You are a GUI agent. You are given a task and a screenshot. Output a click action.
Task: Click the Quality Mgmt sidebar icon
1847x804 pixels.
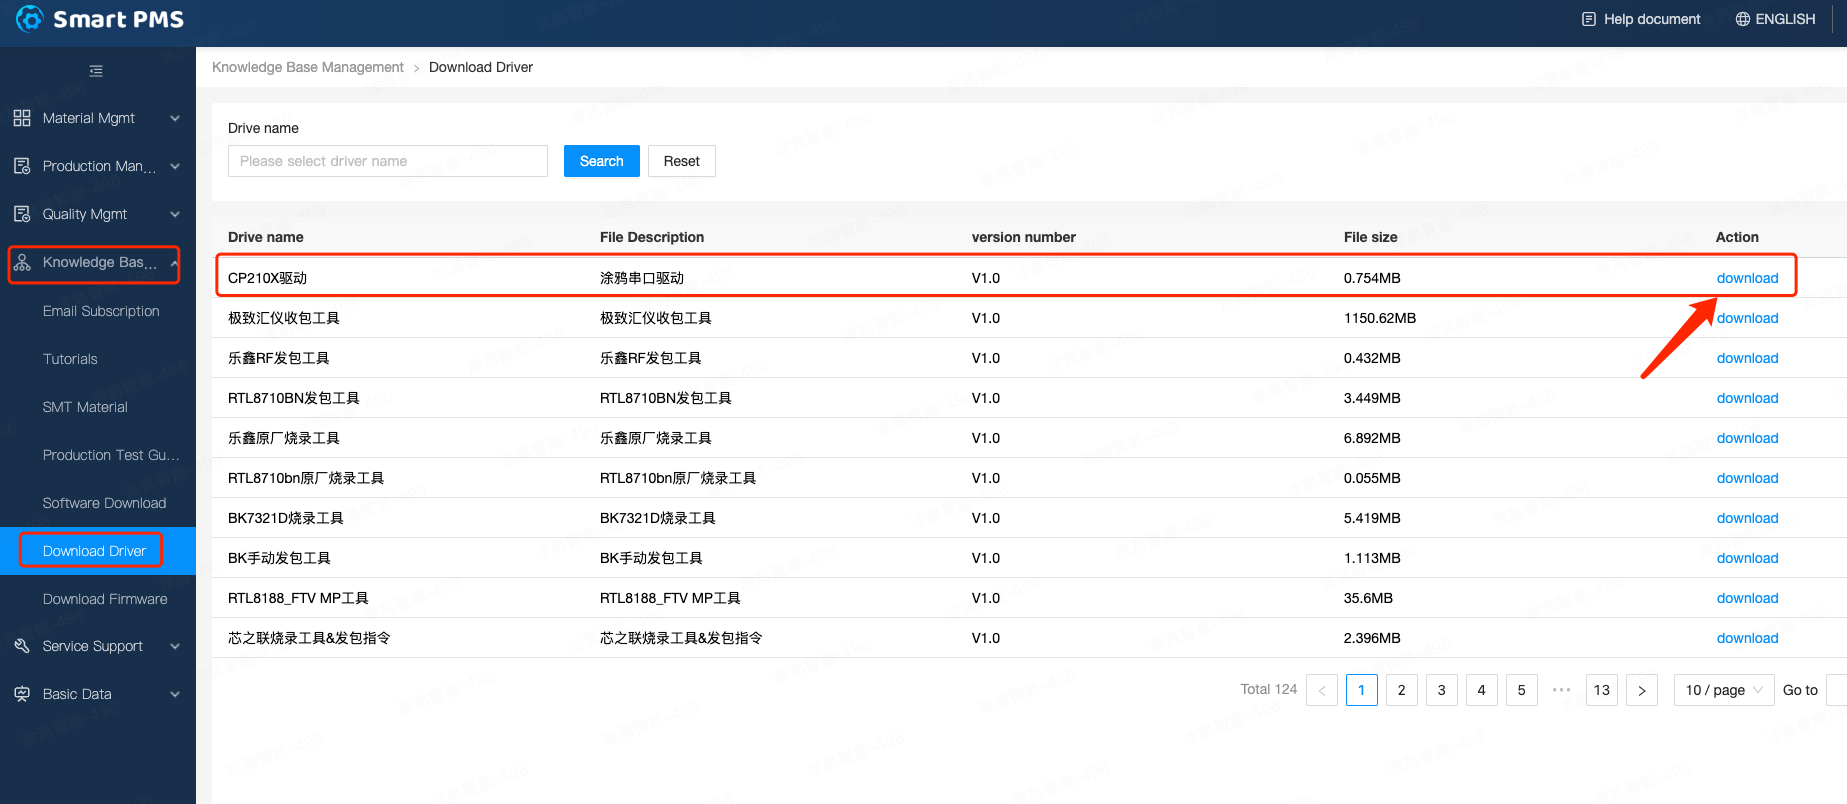coord(22,214)
